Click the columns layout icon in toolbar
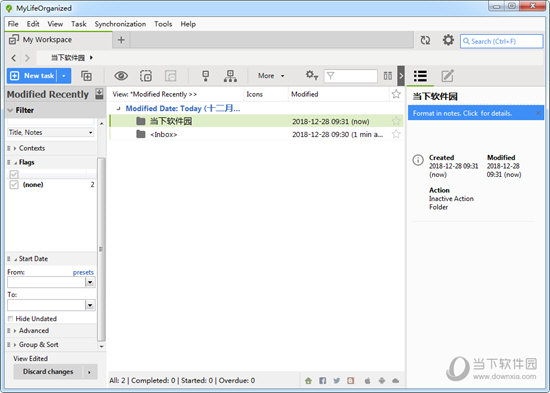 pos(388,76)
